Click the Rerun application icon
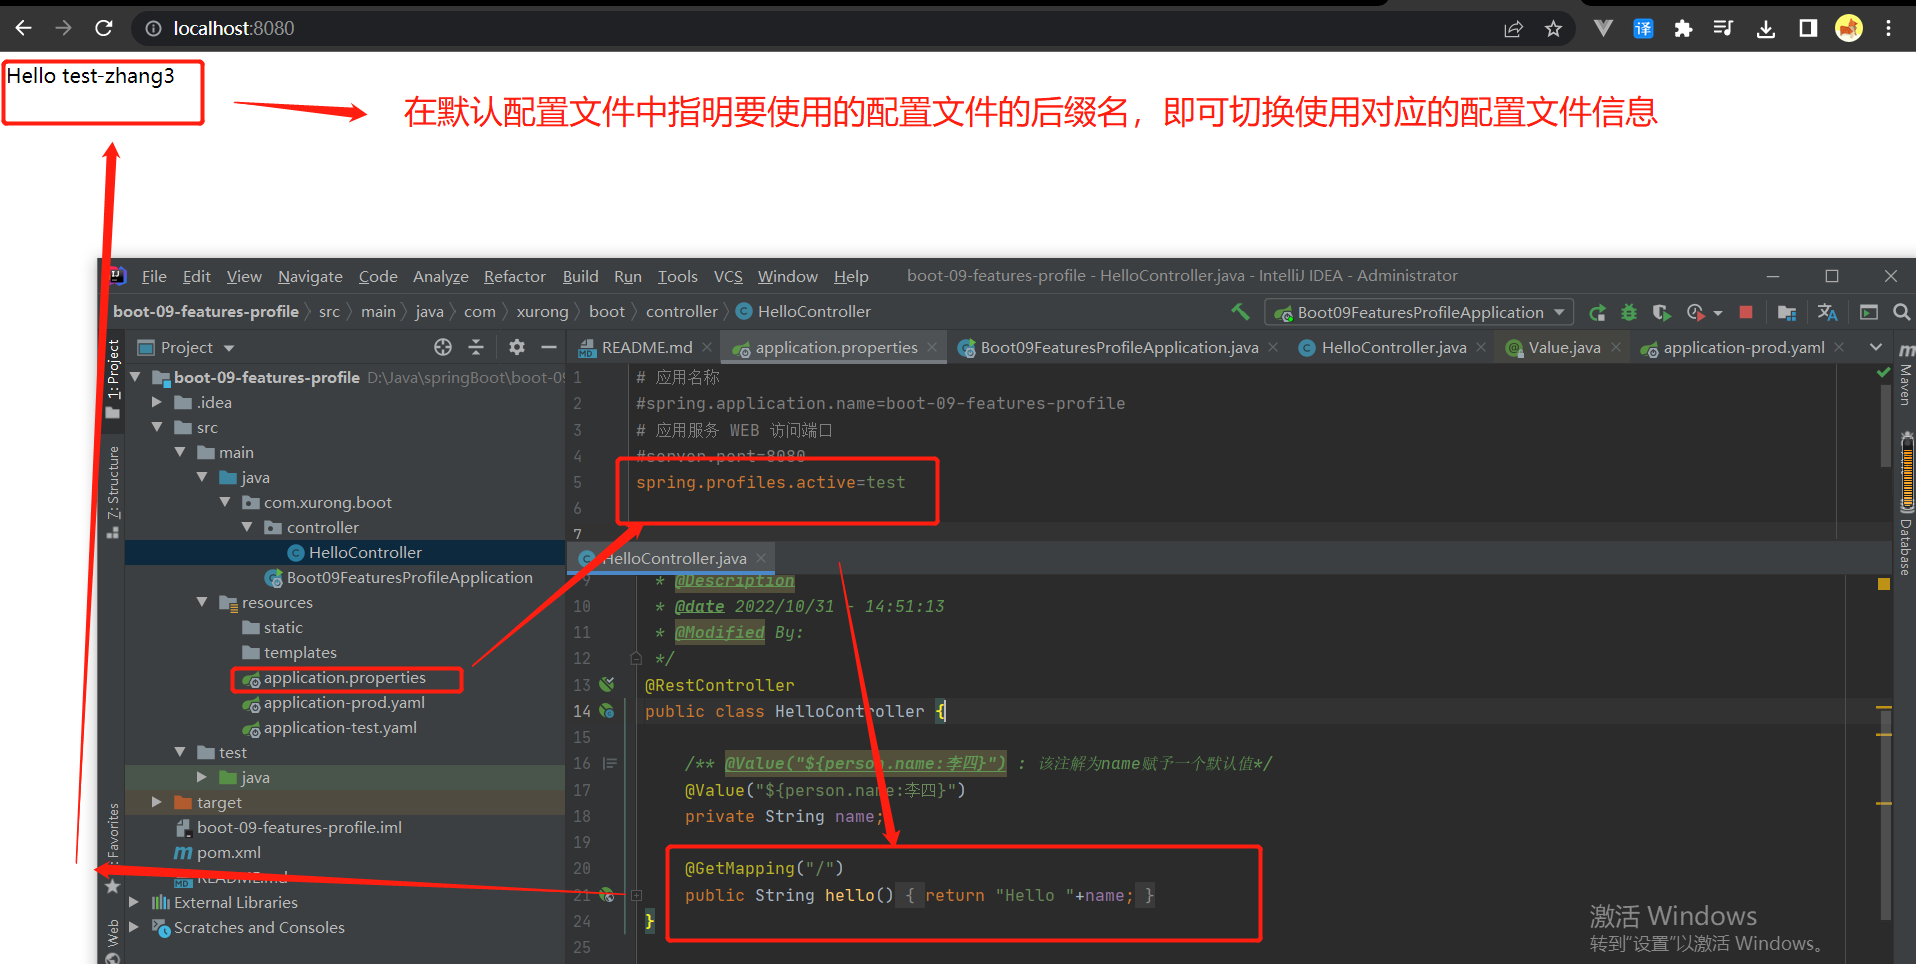Image resolution: width=1916 pixels, height=964 pixels. click(1597, 313)
